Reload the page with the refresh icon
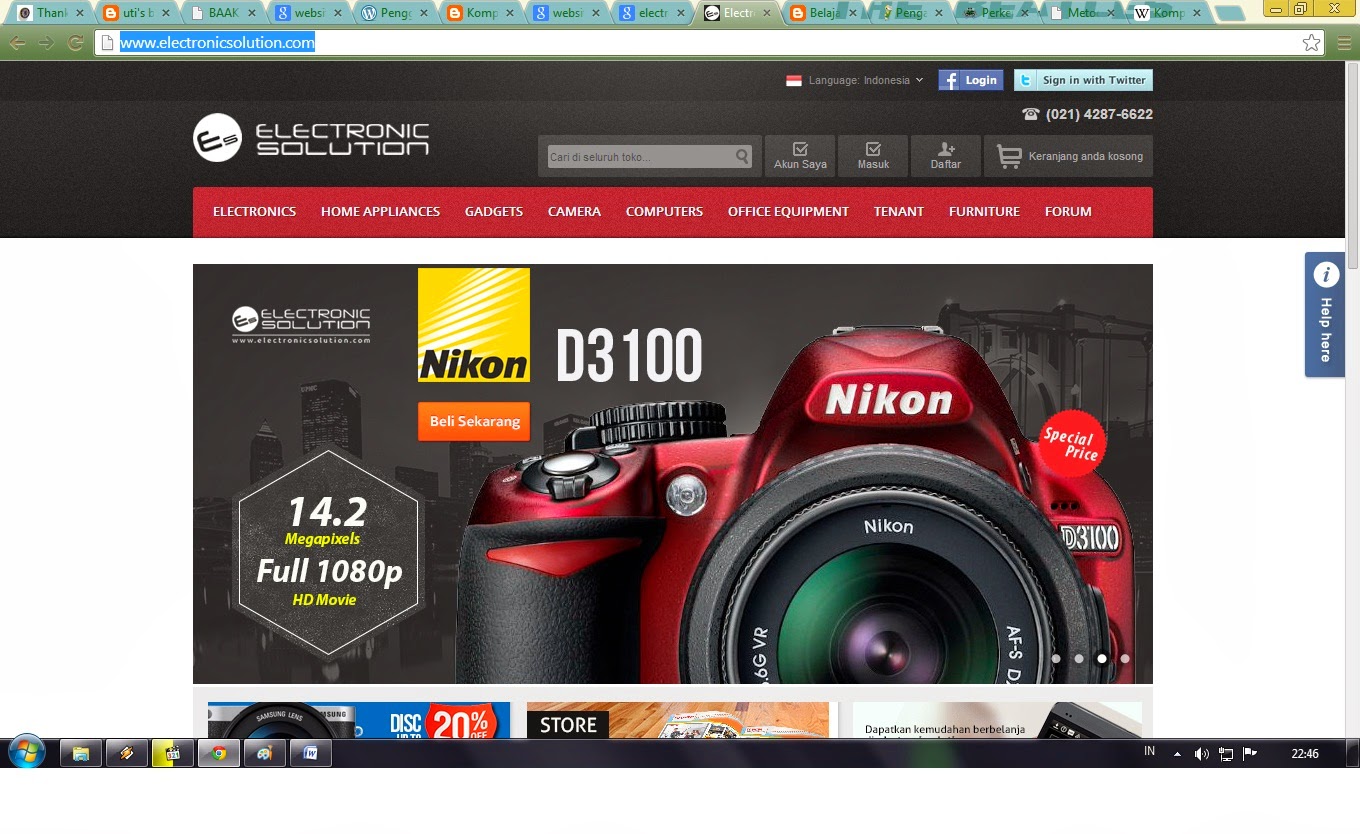This screenshot has width=1360, height=834. (75, 42)
